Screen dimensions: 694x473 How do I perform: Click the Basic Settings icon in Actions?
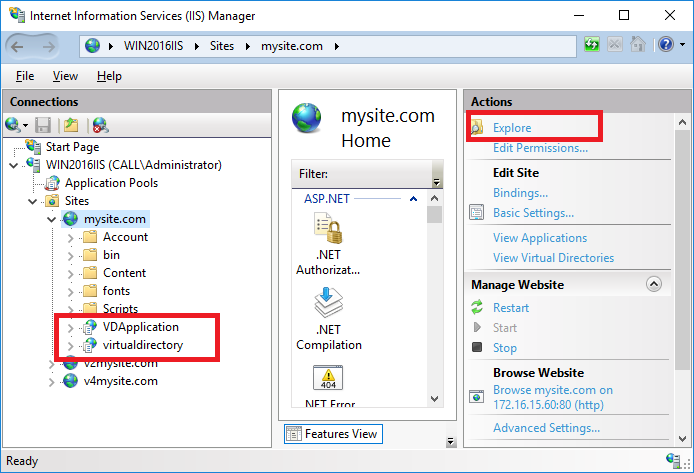click(x=477, y=212)
